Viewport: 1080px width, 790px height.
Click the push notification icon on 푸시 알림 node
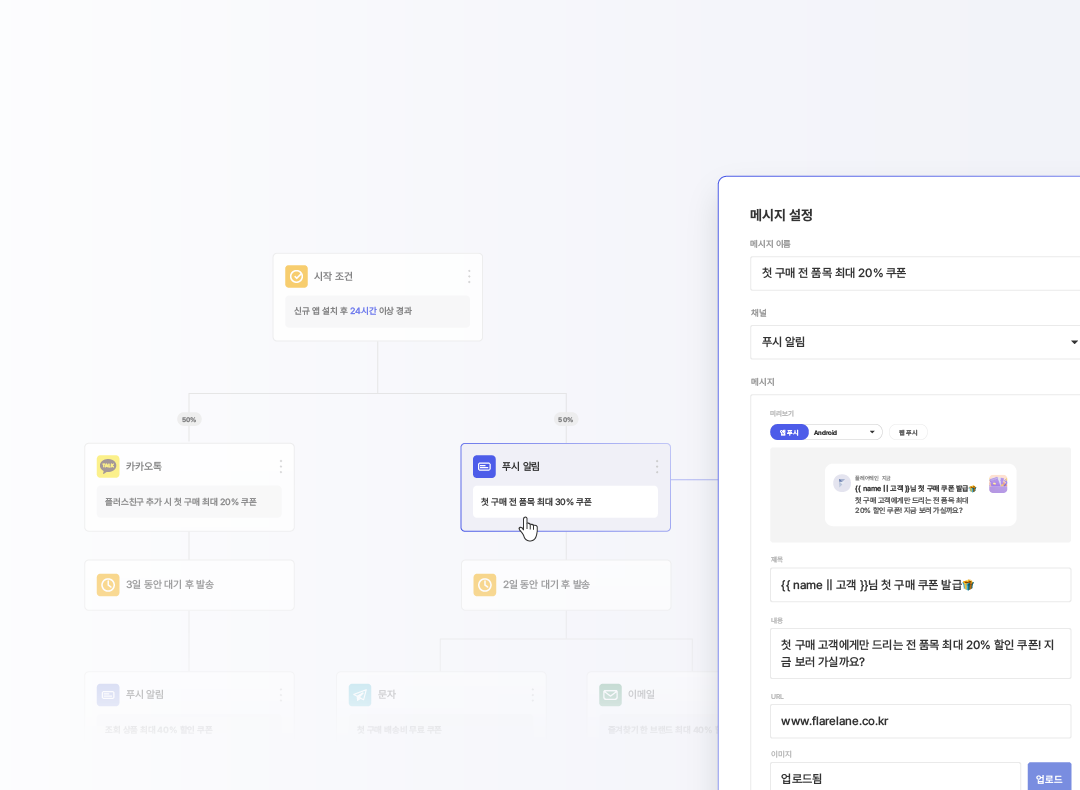(484, 466)
